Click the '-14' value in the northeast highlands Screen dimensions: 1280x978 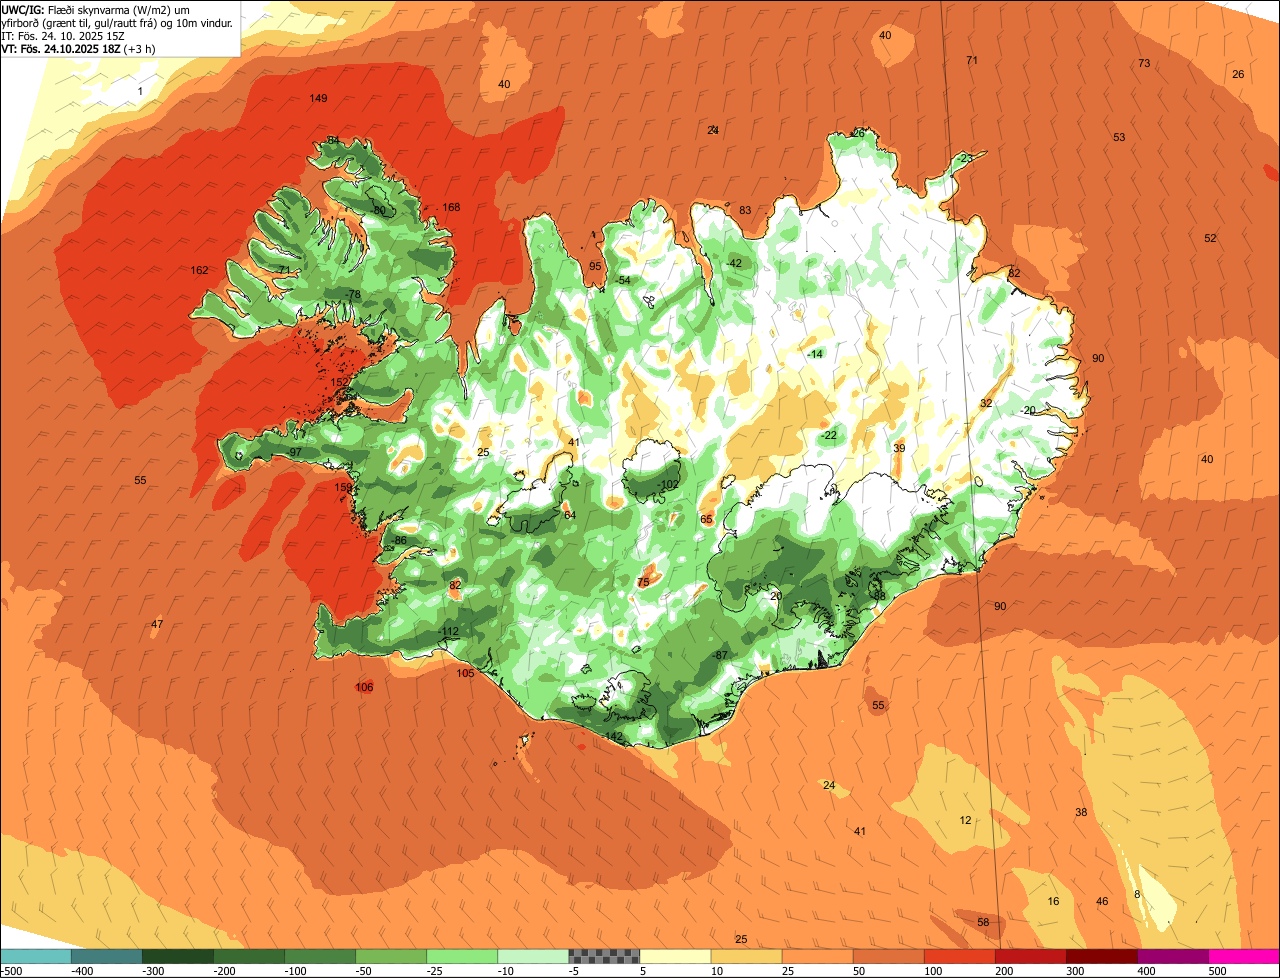(815, 355)
